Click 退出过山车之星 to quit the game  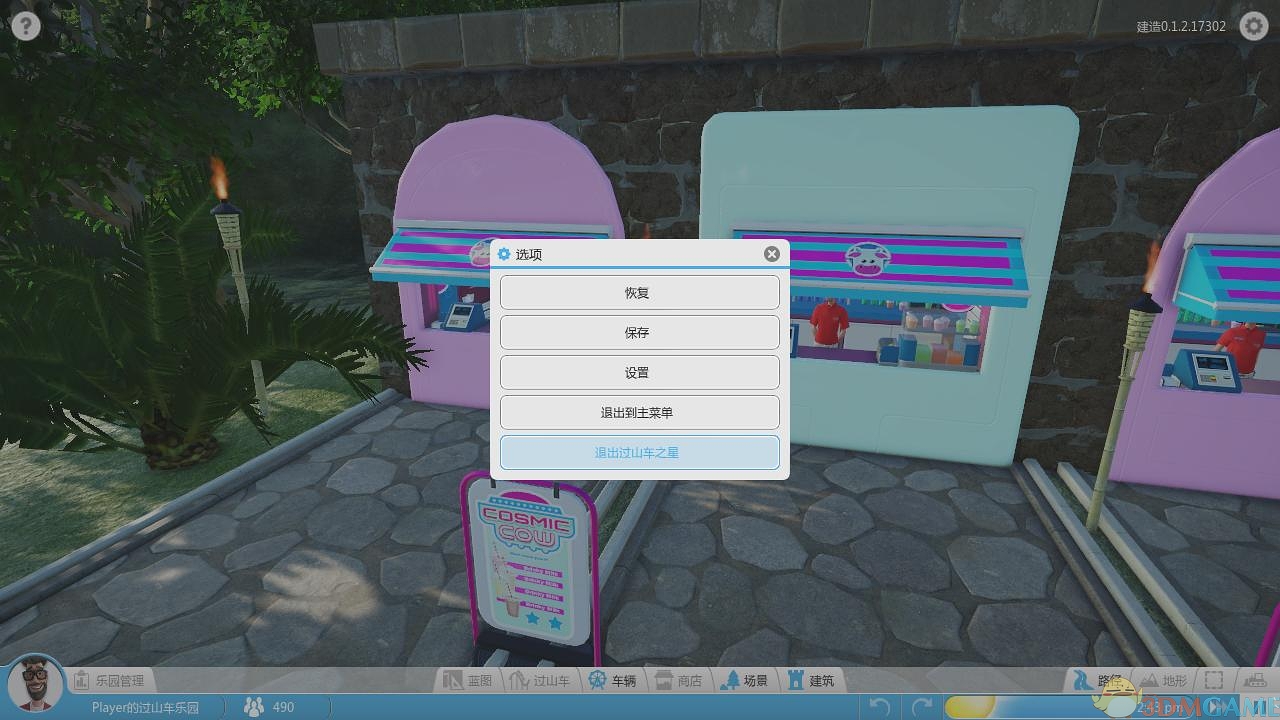(x=639, y=453)
